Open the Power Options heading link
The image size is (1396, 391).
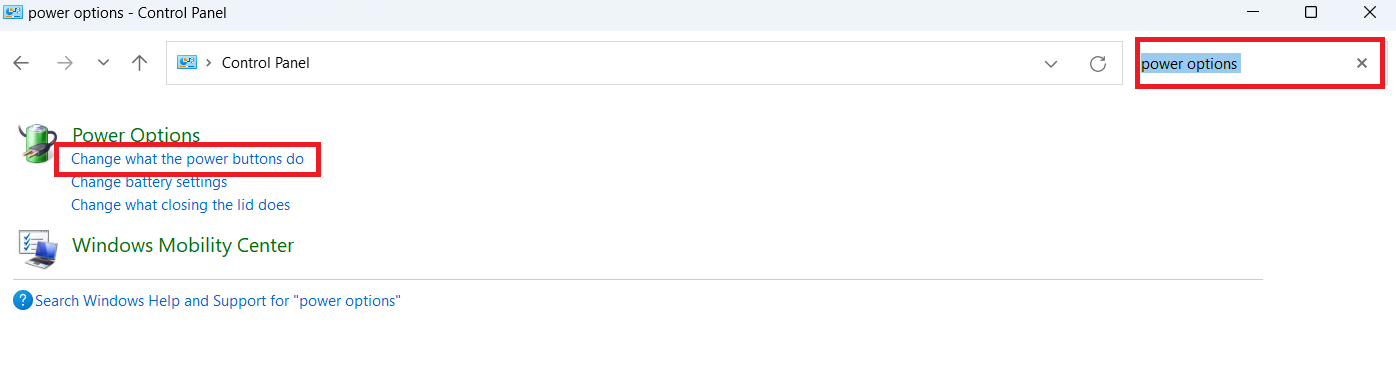coord(136,135)
